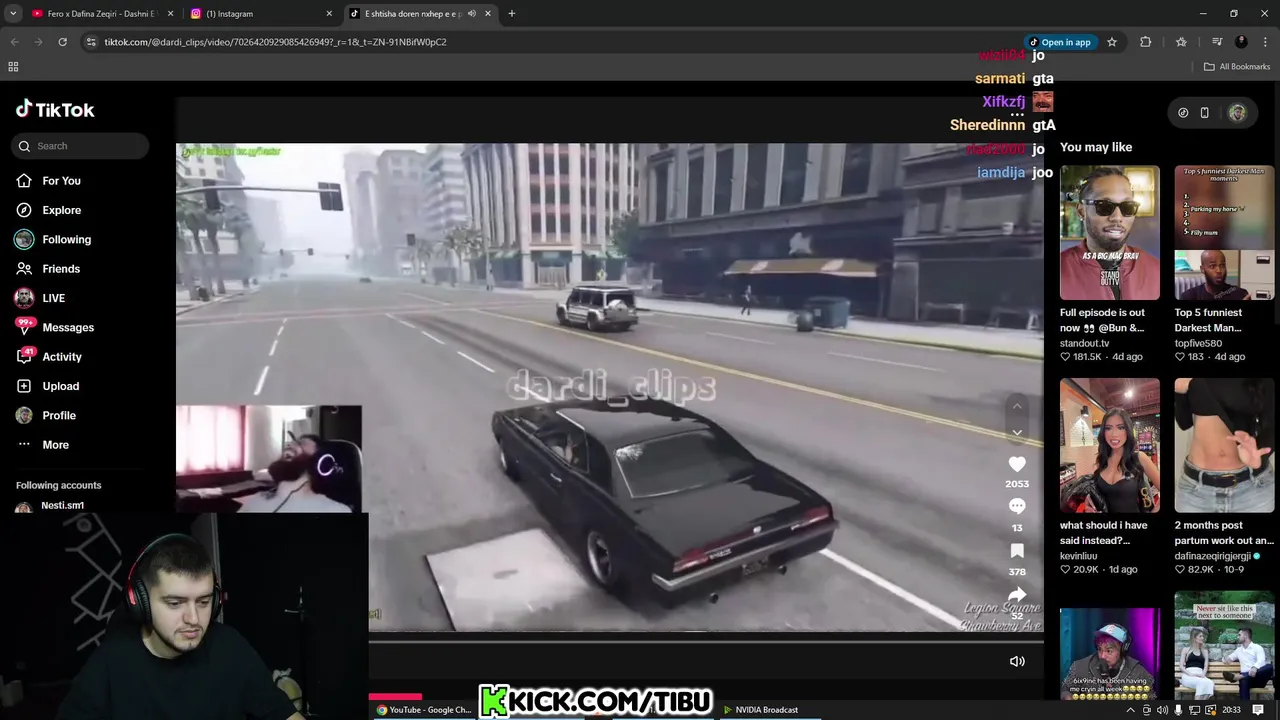Image resolution: width=1280 pixels, height=720 pixels.
Task: Open the Top 5 funniest Darkest Man thumbnail
Action: tap(1224, 233)
